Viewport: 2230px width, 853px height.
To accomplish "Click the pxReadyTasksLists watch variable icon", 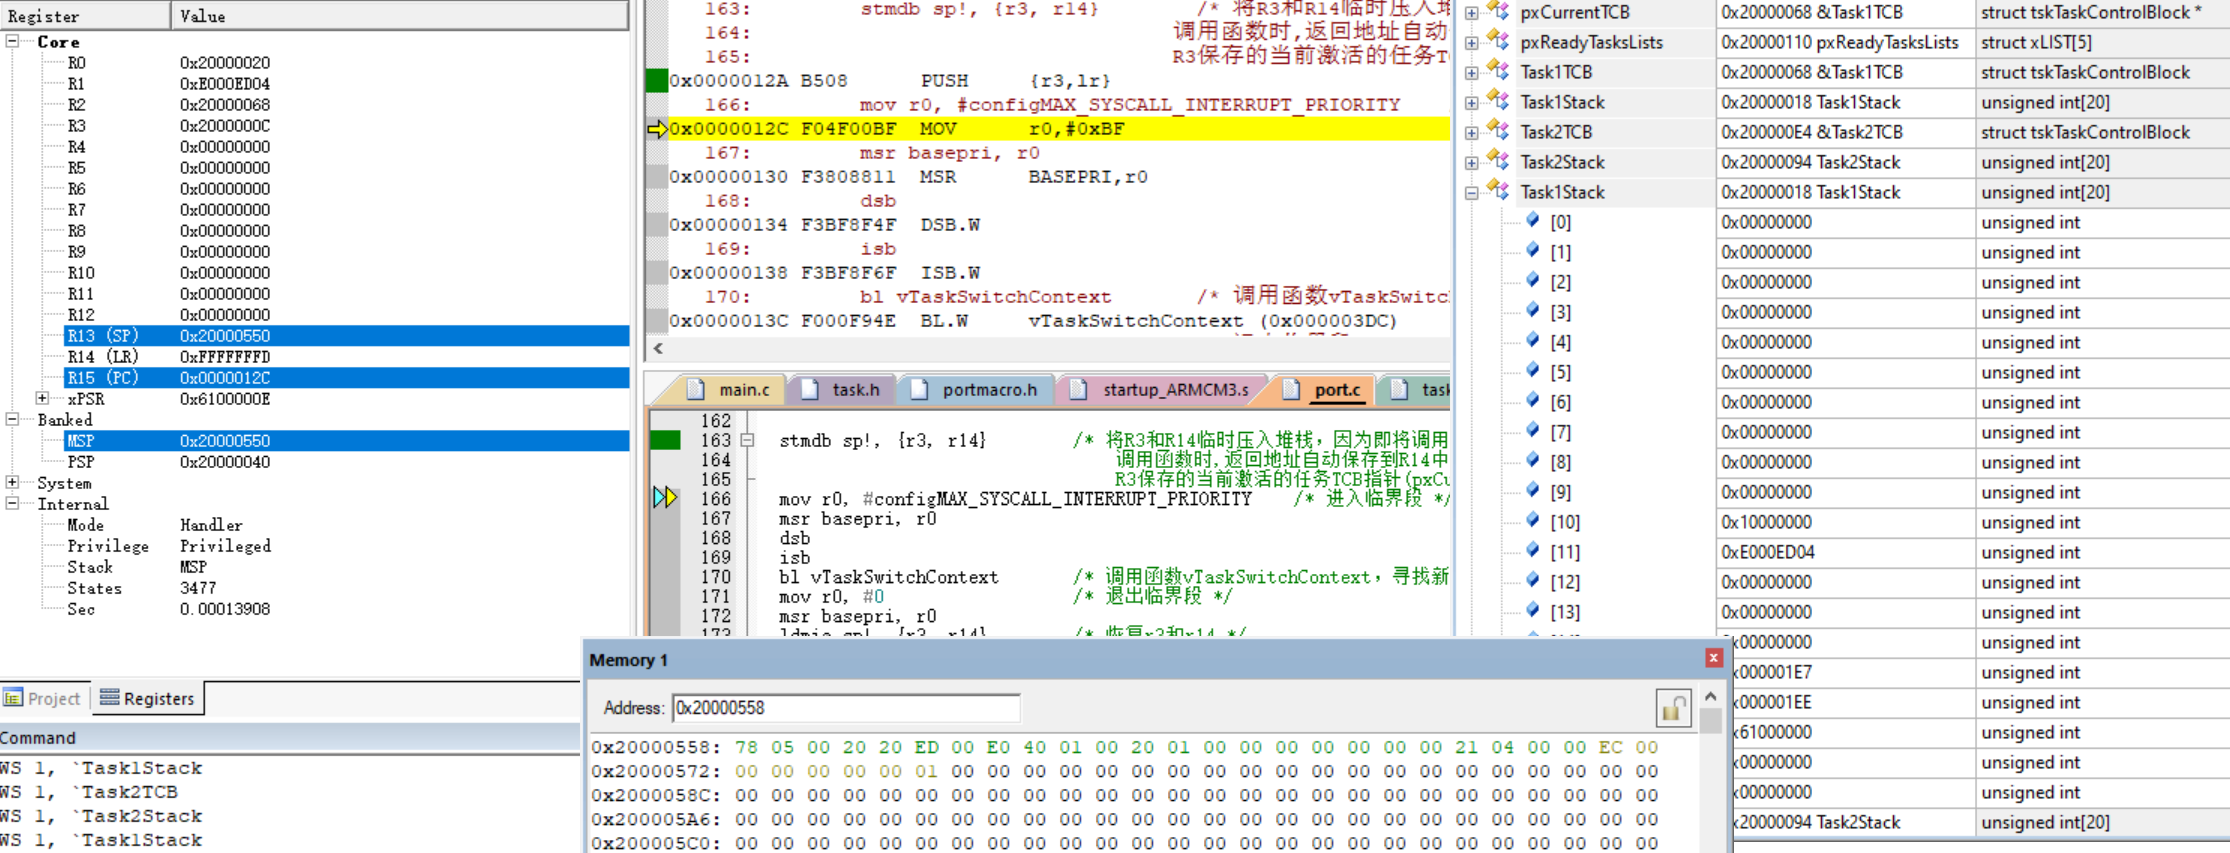I will pos(1498,41).
